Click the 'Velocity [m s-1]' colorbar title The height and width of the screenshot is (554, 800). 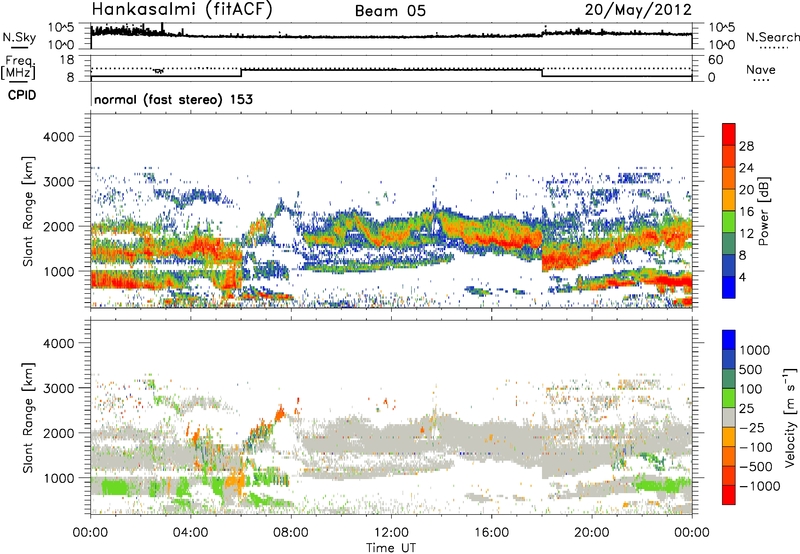click(x=790, y=417)
